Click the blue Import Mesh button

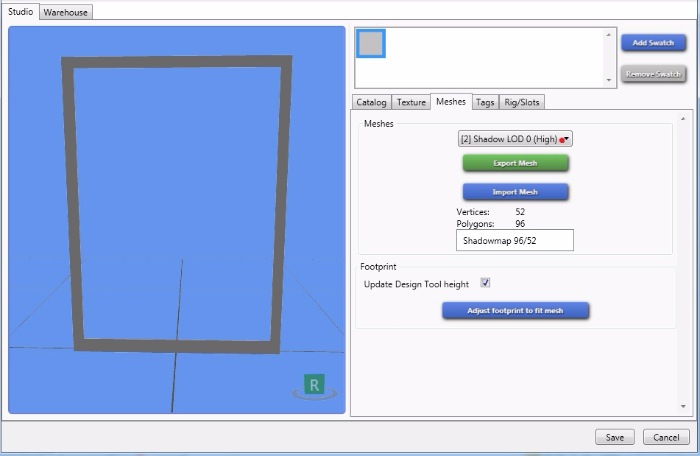pos(515,192)
